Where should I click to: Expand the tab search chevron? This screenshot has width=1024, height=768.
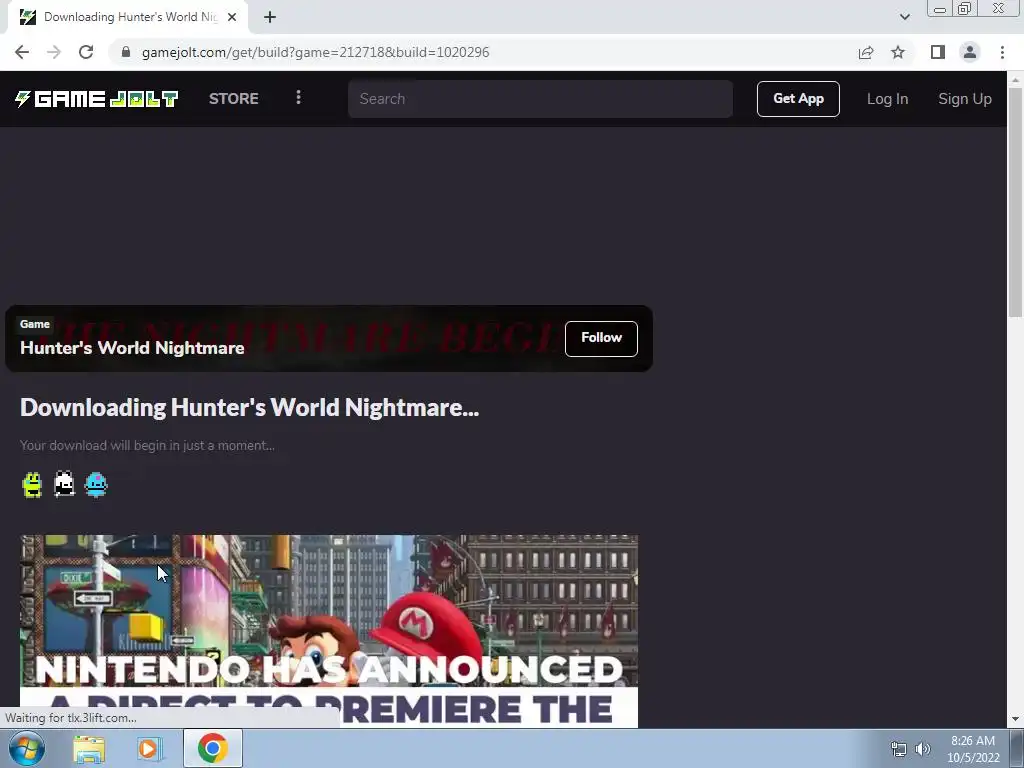point(904,17)
